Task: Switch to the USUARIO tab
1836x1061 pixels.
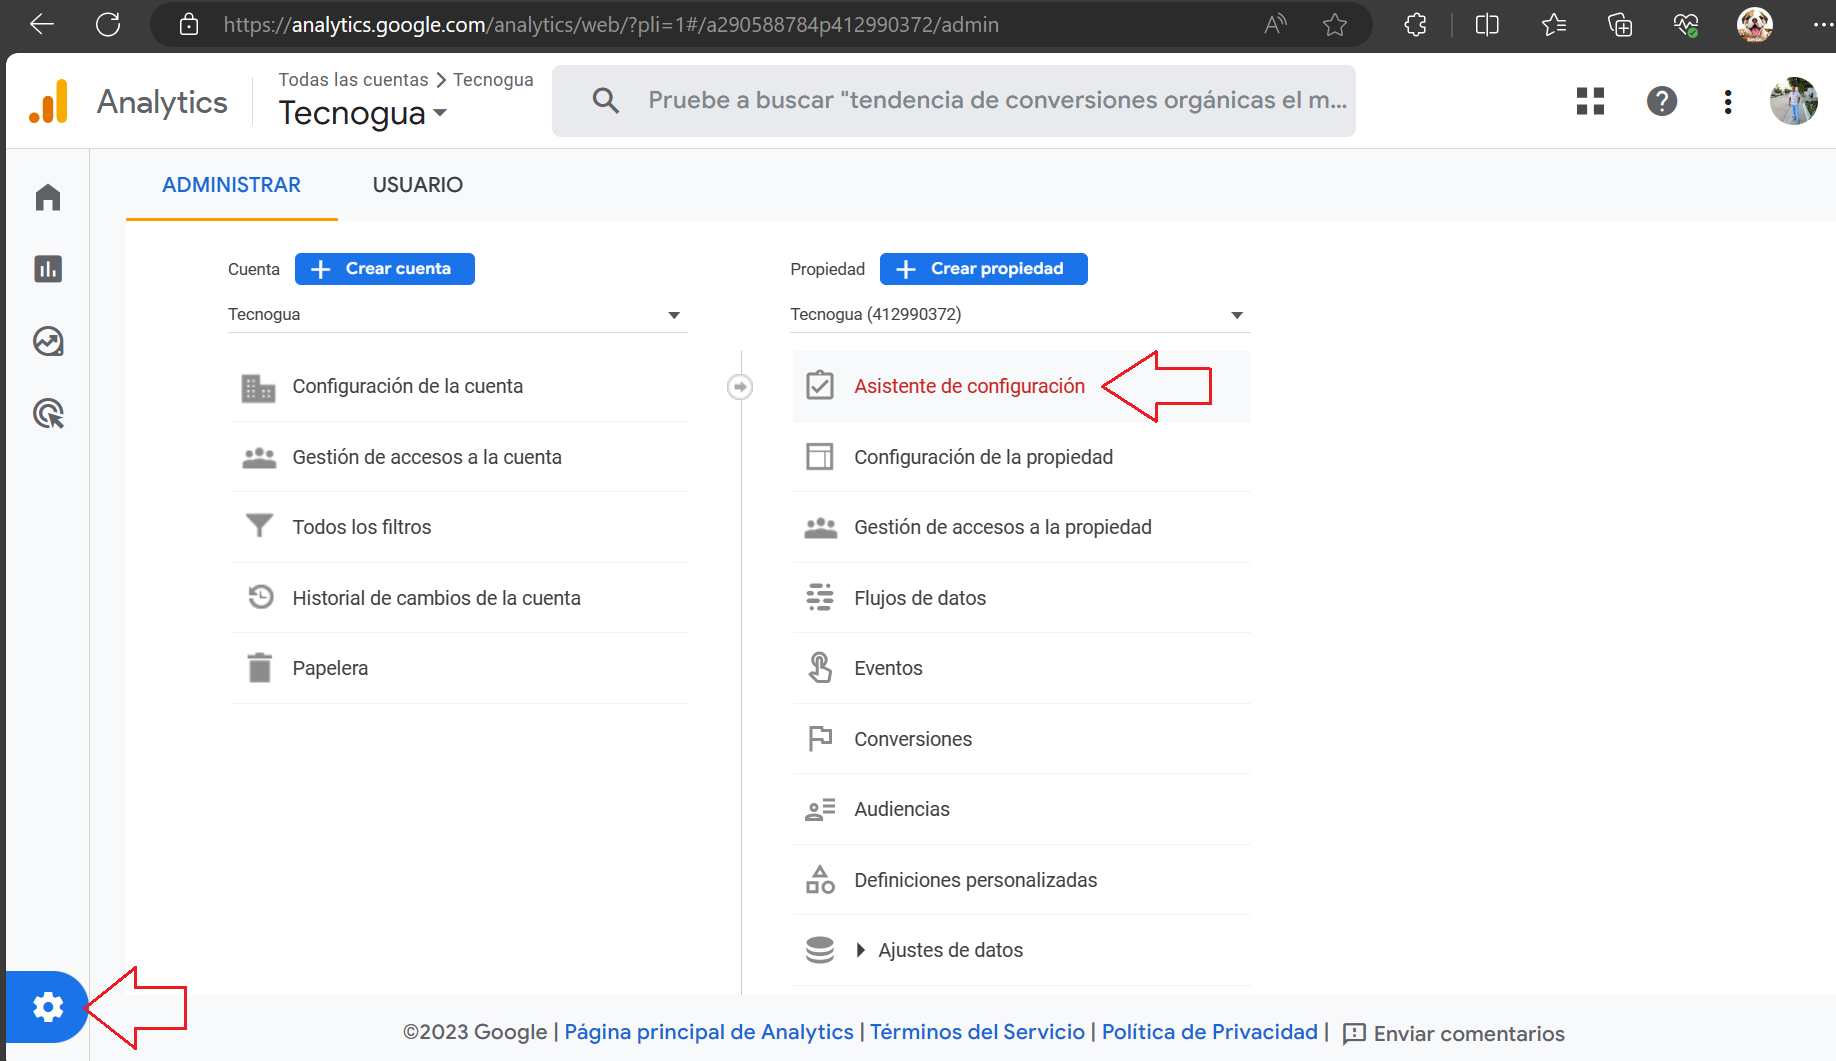Action: 418,185
